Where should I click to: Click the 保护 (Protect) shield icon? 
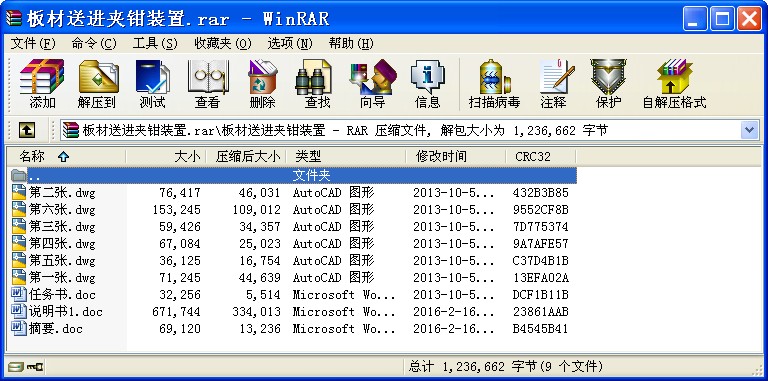pyautogui.click(x=608, y=77)
